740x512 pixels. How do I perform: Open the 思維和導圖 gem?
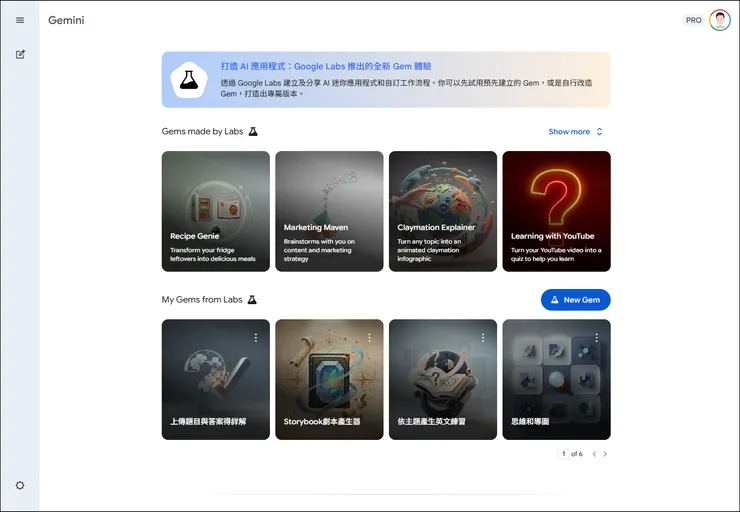(556, 379)
